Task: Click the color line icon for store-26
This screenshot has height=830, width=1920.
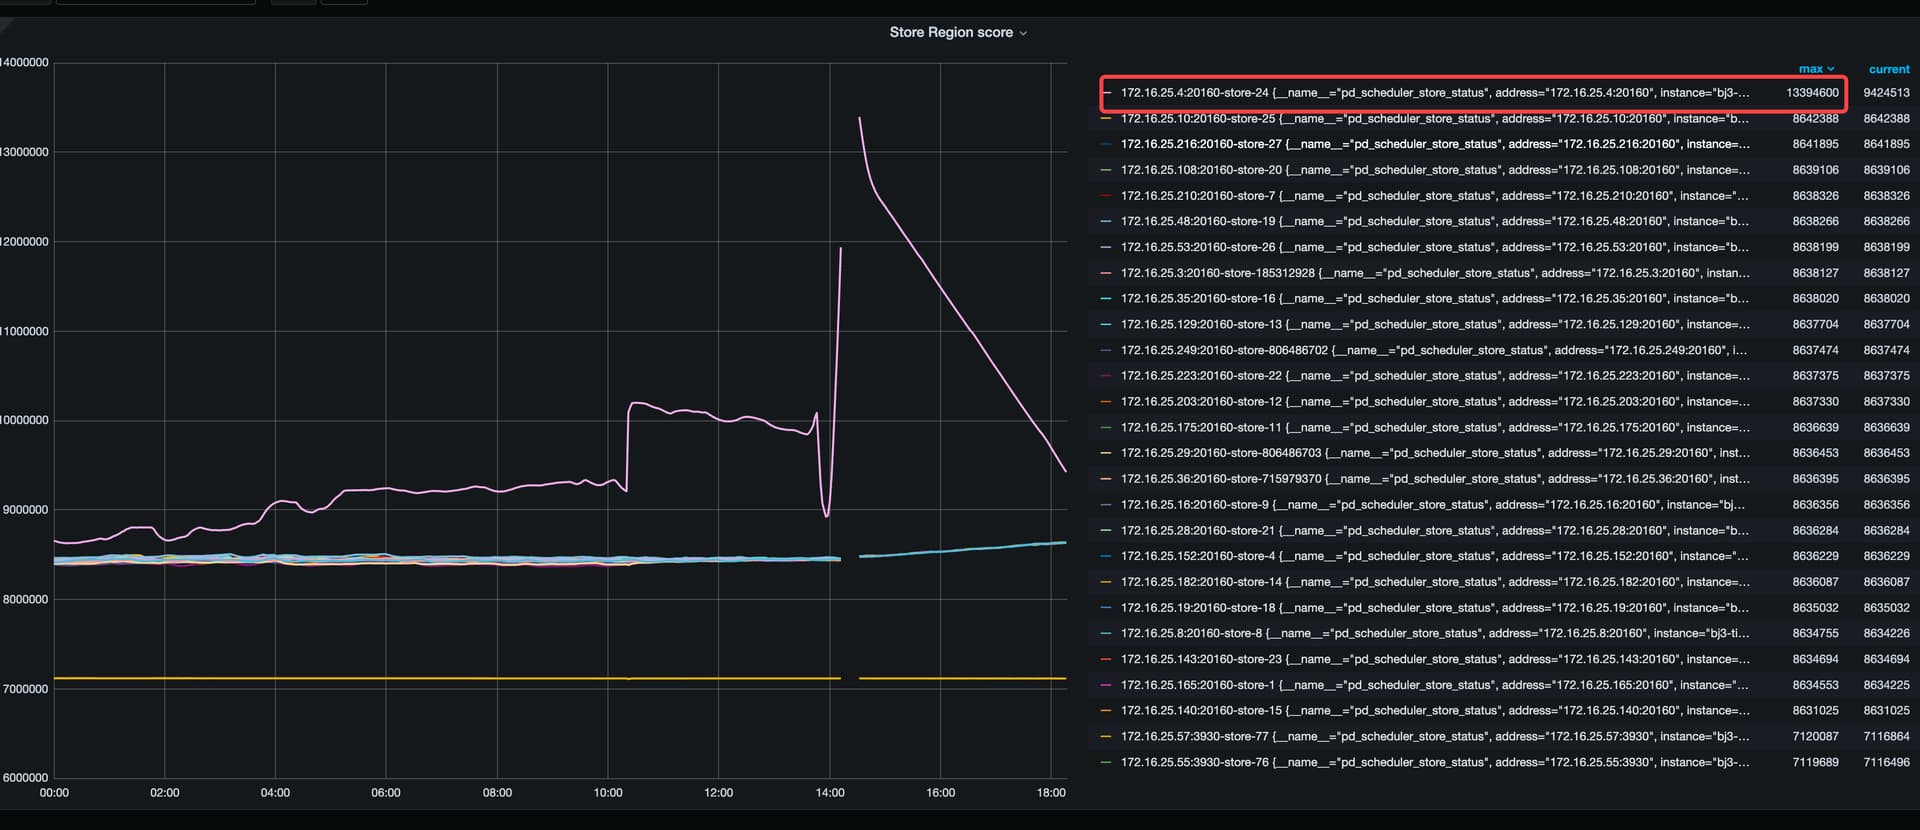Action: pos(1106,247)
